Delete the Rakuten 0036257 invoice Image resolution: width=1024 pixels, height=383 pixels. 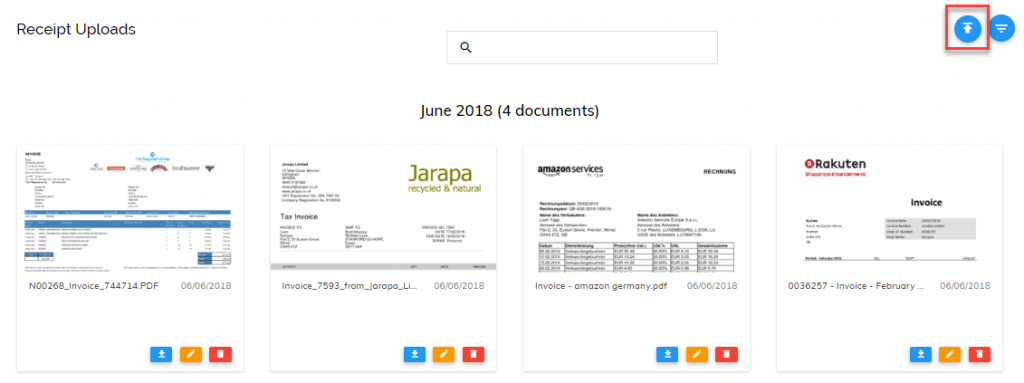tap(980, 354)
